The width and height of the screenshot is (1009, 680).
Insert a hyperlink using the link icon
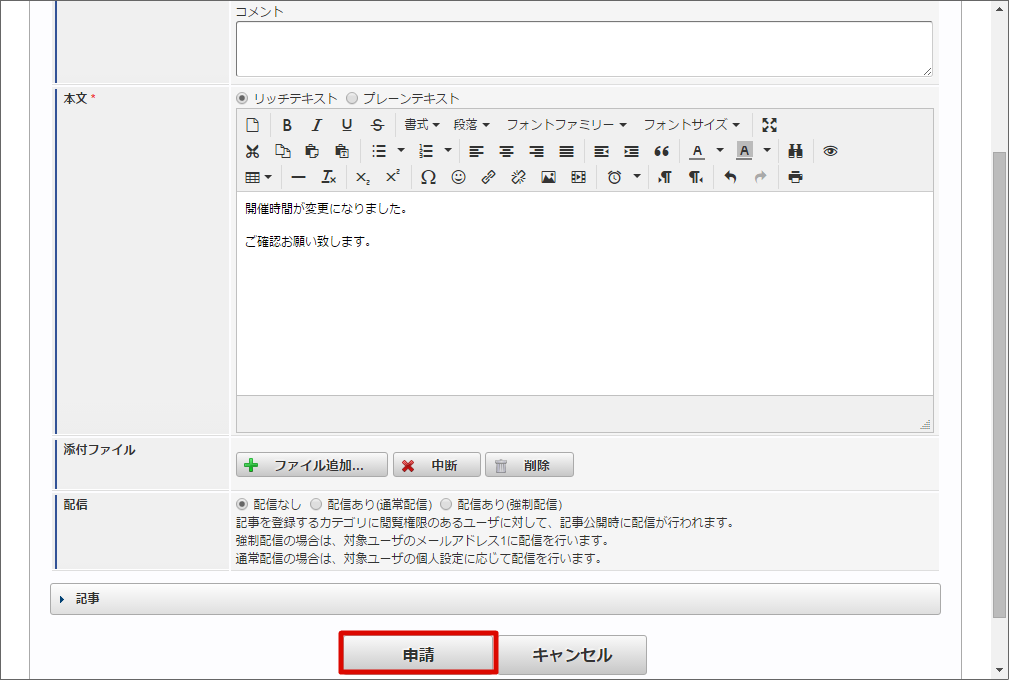[489, 177]
